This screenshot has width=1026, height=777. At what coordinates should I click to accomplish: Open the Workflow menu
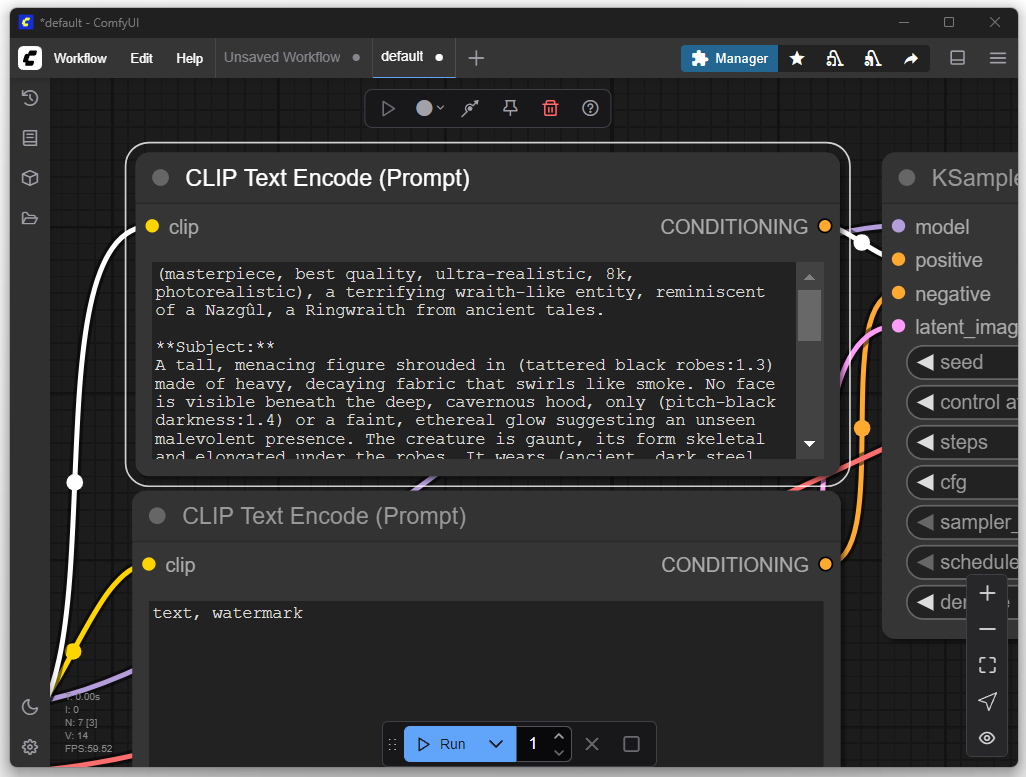(80, 58)
